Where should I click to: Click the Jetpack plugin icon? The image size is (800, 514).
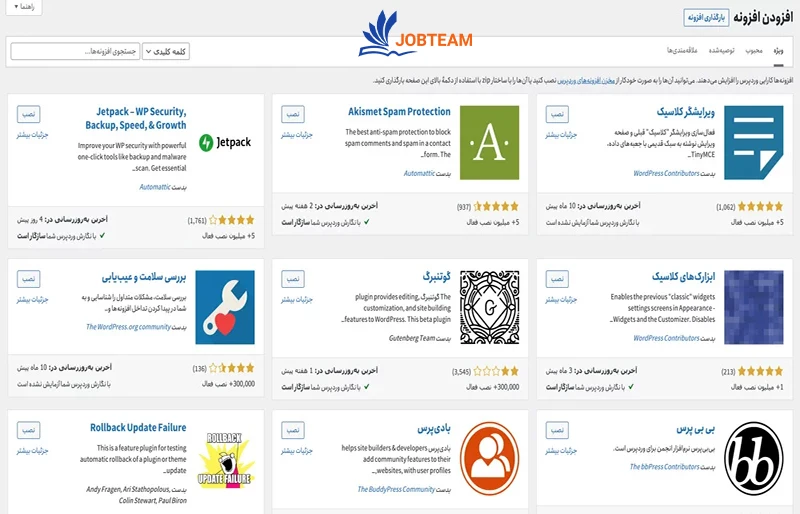click(224, 142)
